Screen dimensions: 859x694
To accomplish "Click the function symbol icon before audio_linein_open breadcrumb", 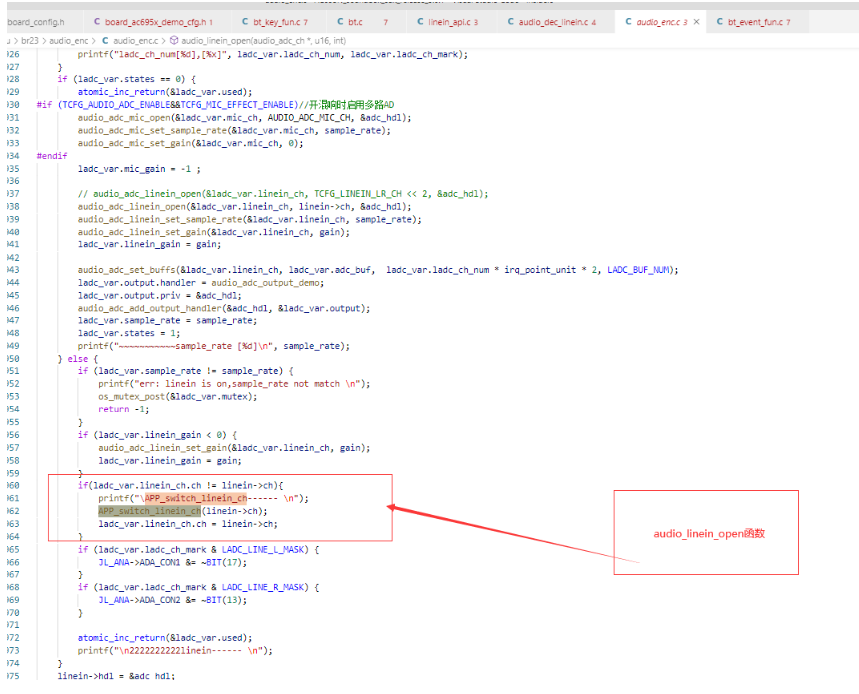I will click(x=174, y=41).
